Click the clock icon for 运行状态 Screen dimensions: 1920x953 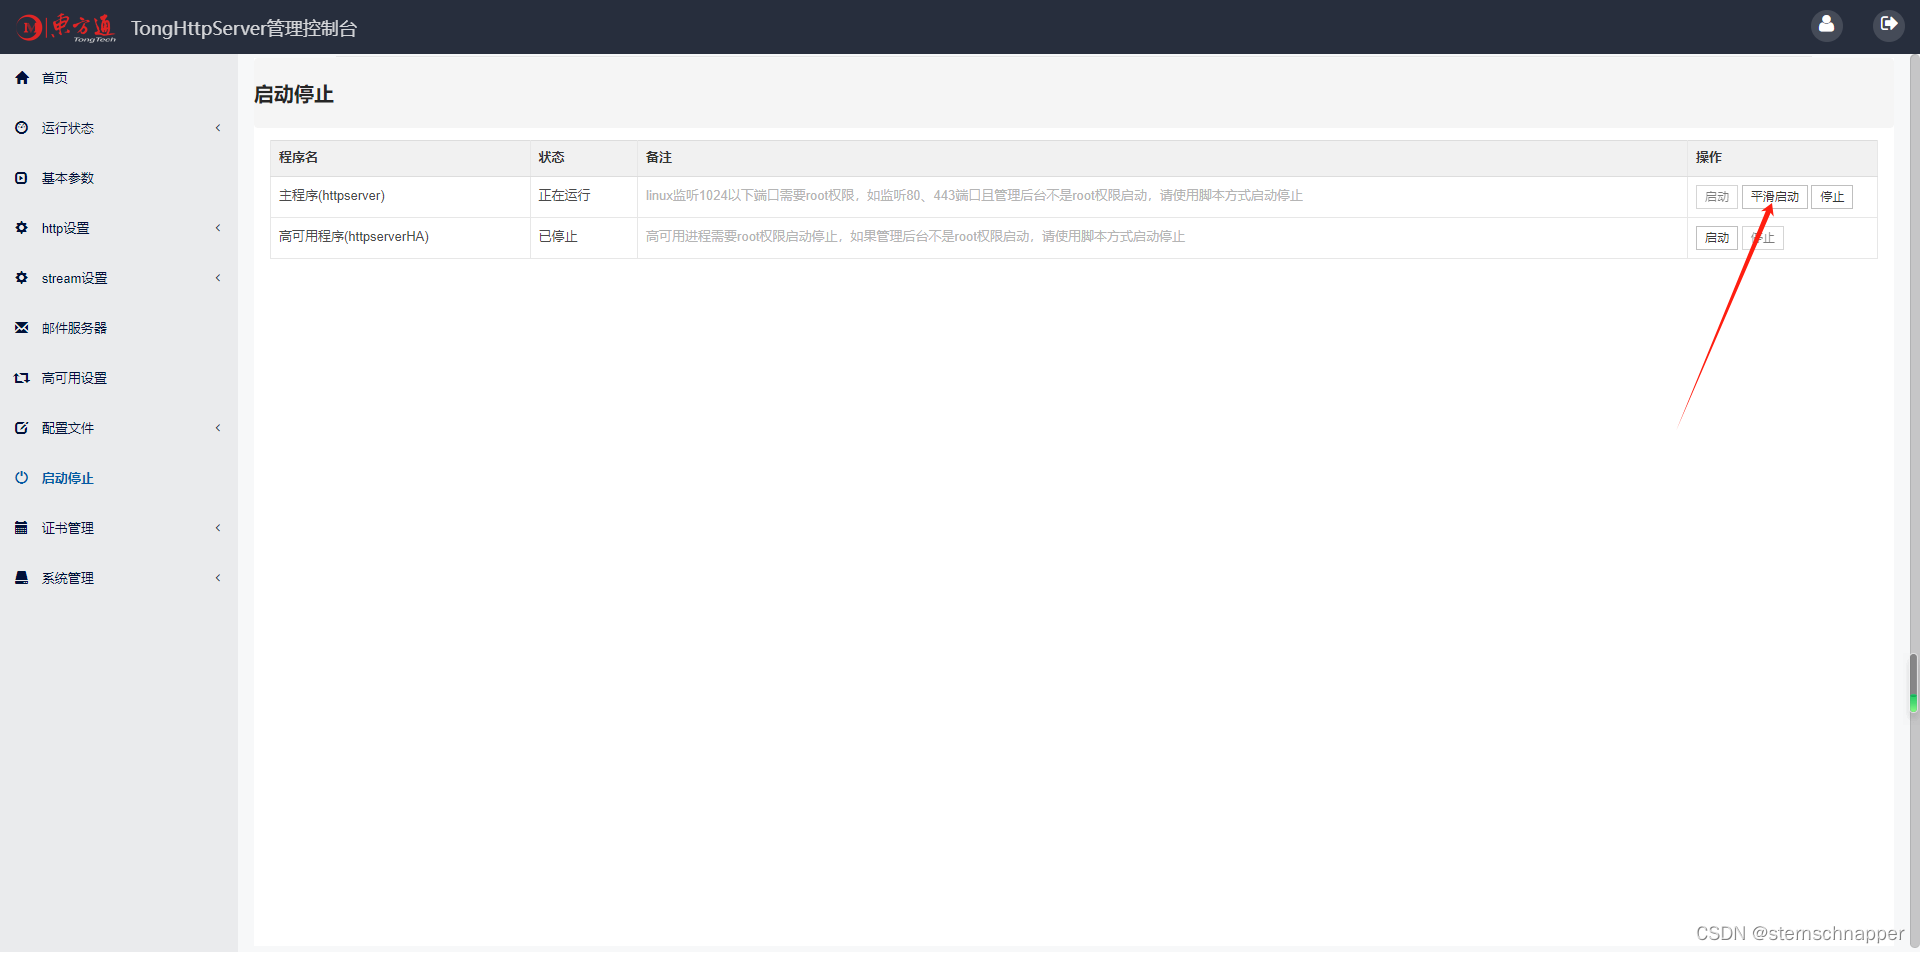coord(22,128)
